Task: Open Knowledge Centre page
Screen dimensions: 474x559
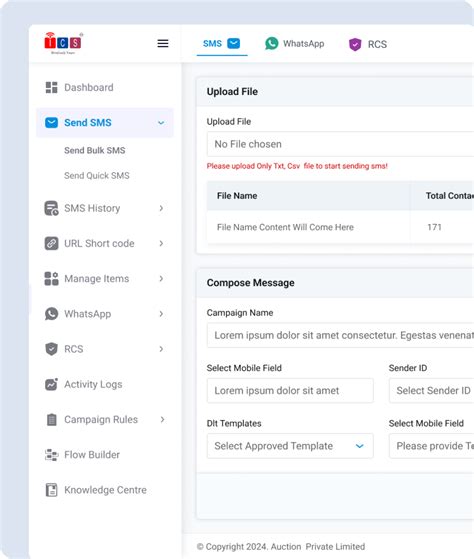Action: click(x=105, y=490)
